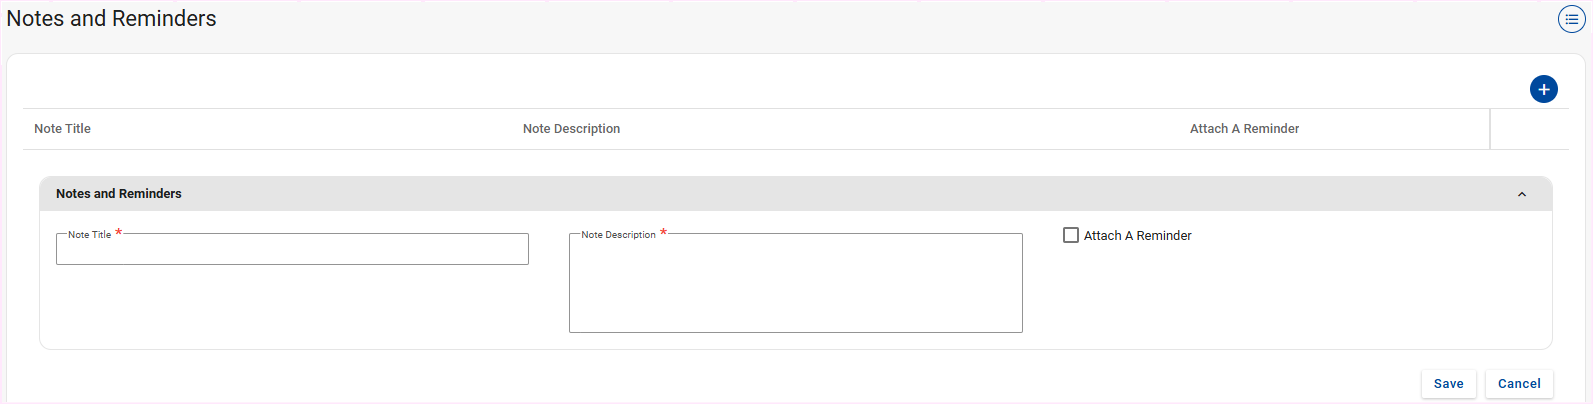The width and height of the screenshot is (1593, 404).
Task: Click the Notes and Reminders panel header title
Action: coord(119,194)
